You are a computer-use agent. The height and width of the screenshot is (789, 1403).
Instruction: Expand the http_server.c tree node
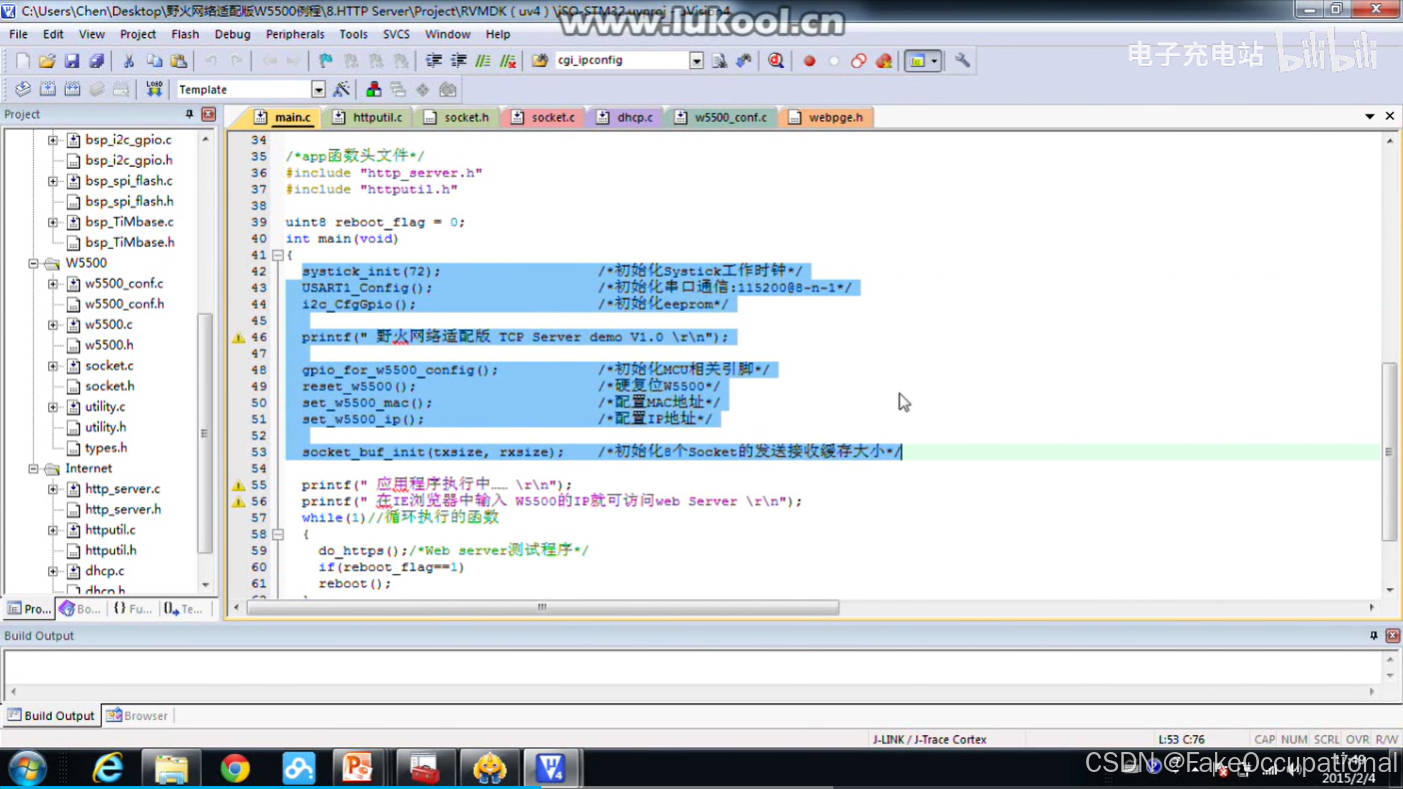(x=53, y=489)
